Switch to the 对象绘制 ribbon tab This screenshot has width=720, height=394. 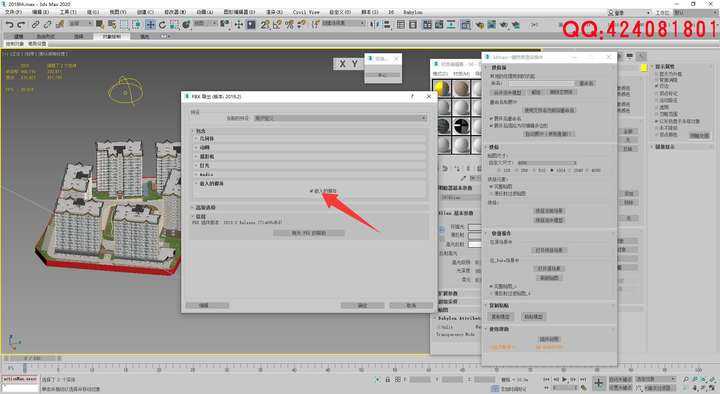pos(112,36)
